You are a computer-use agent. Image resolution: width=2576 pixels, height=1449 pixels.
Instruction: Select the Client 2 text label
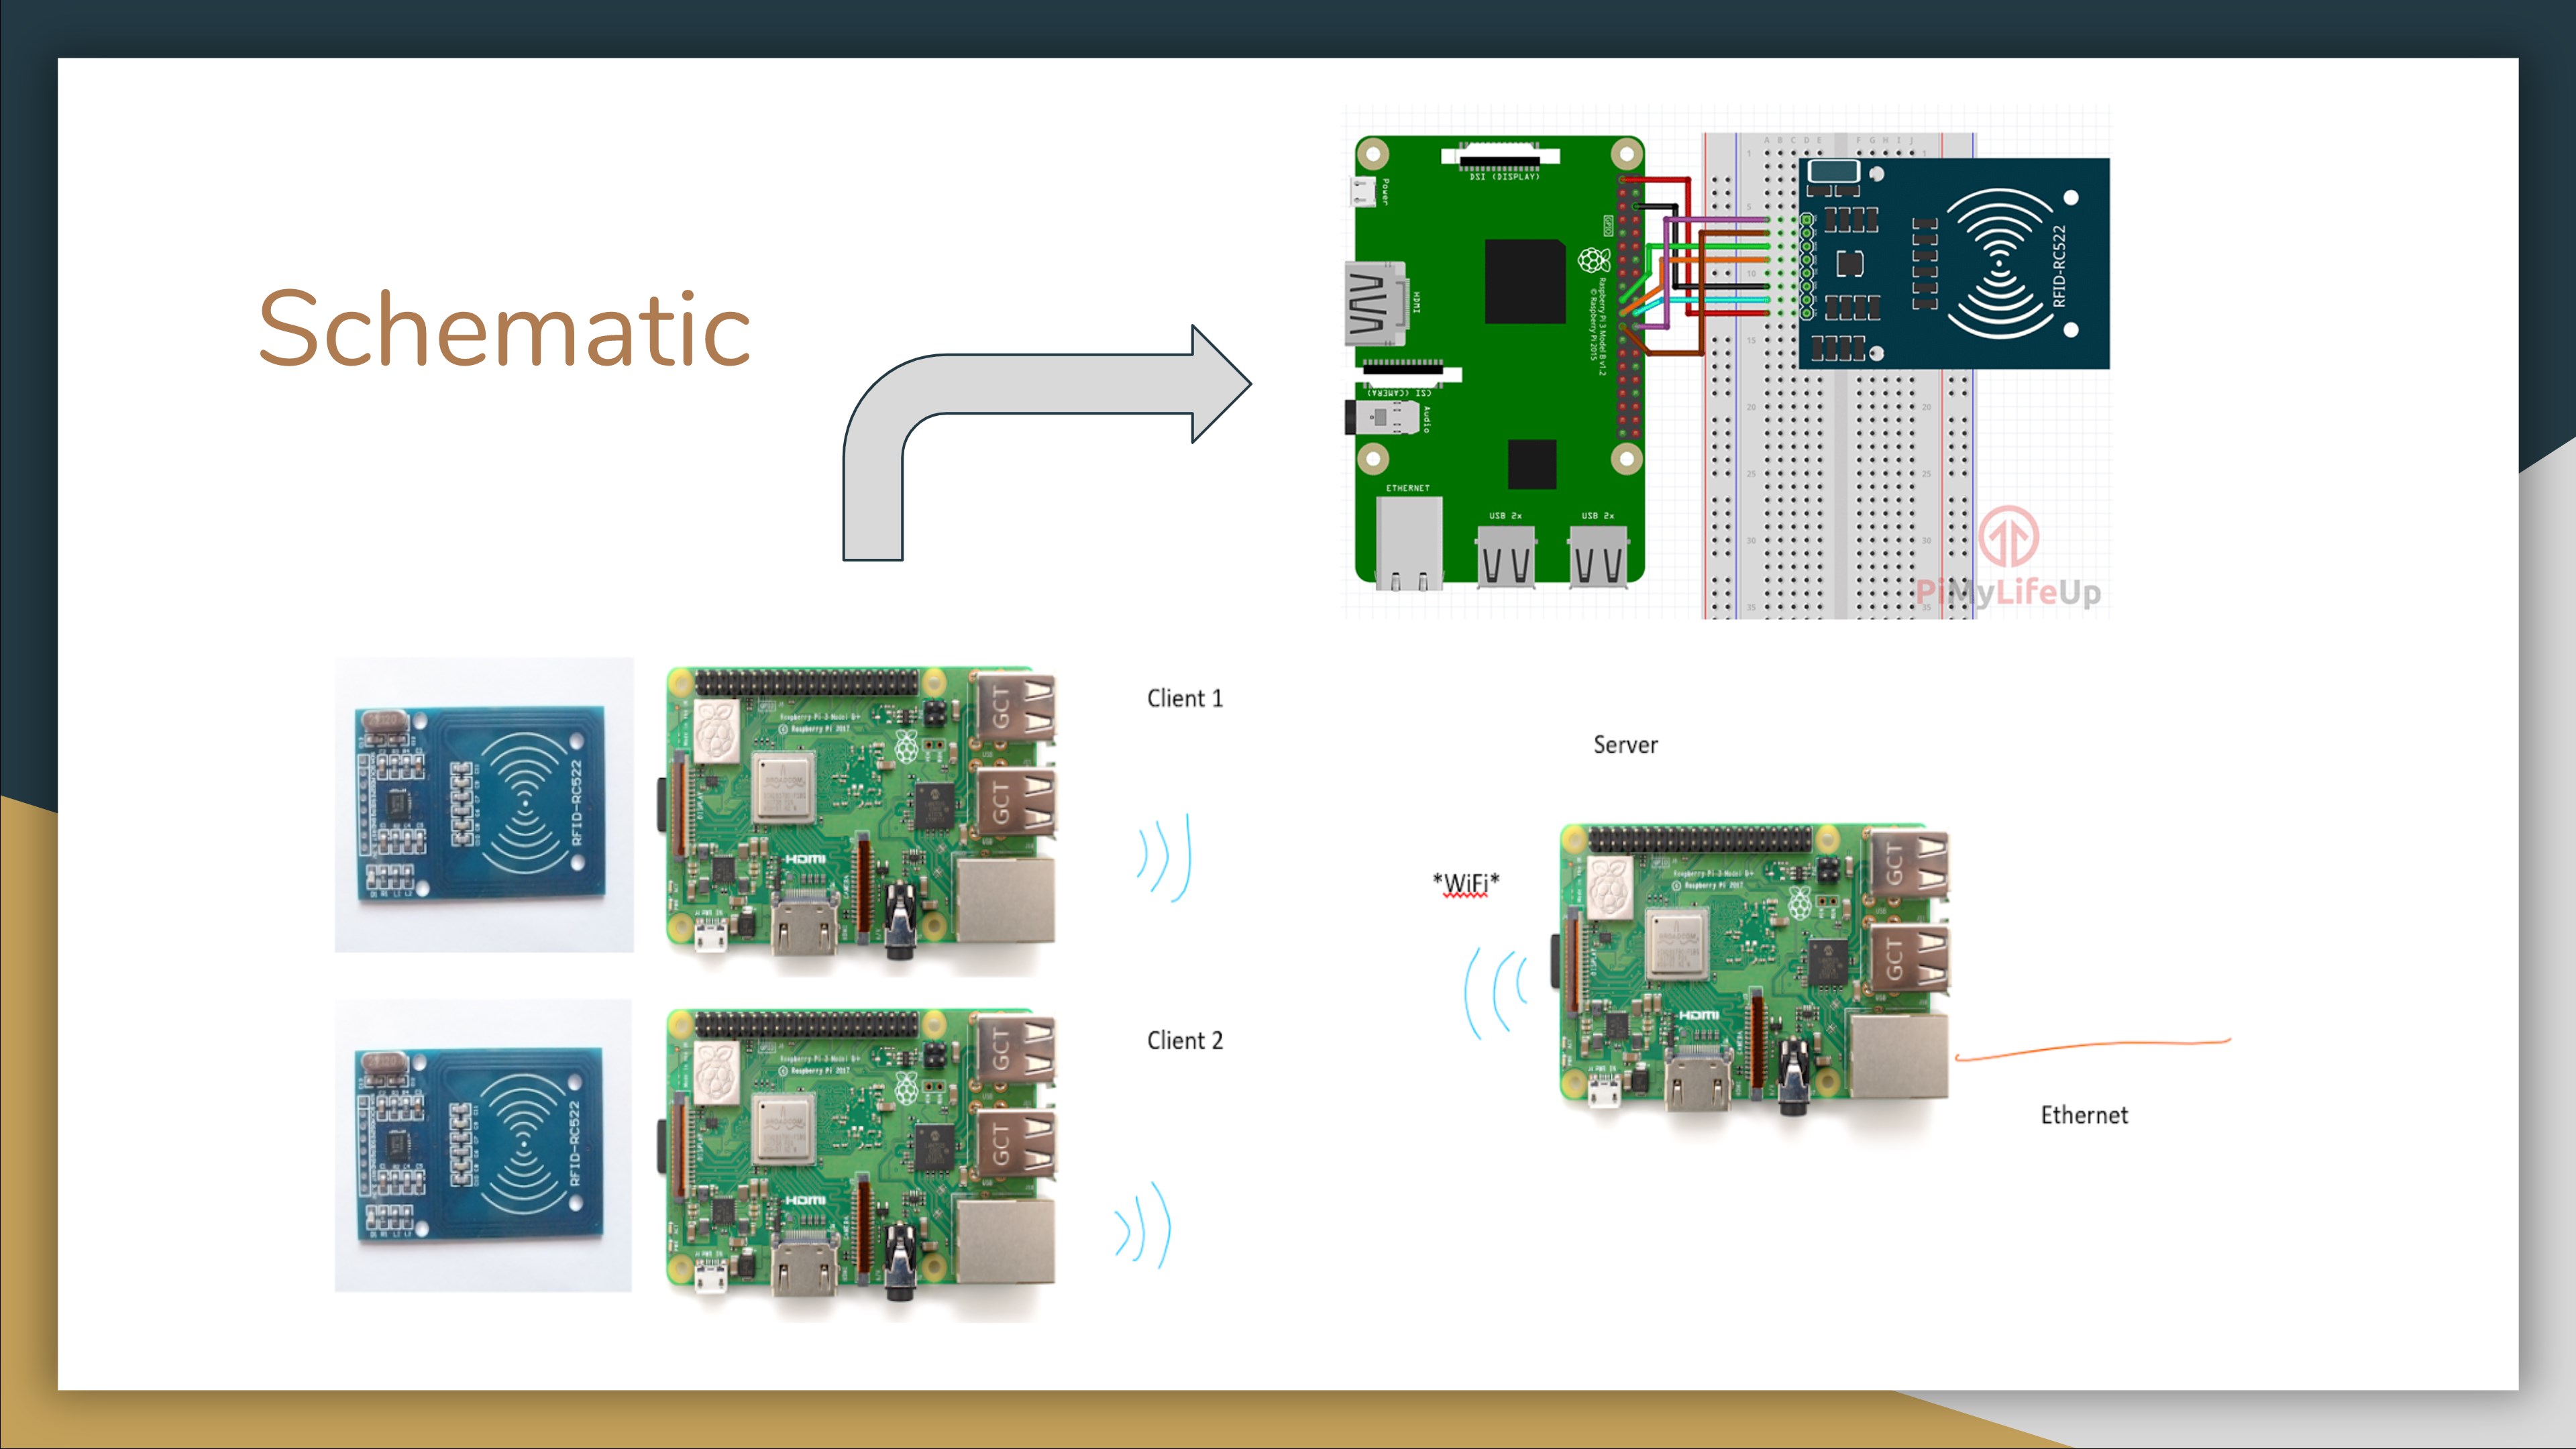[1184, 1040]
